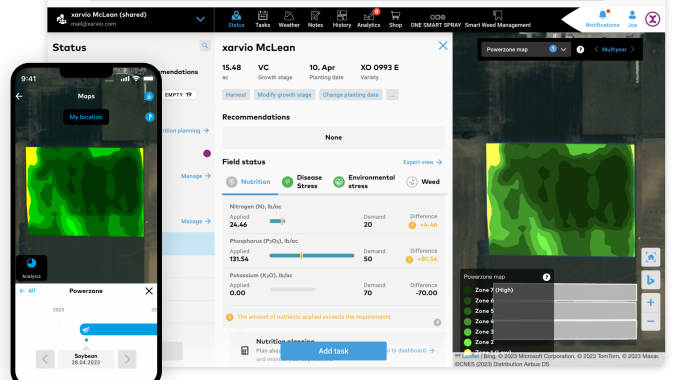This screenshot has height=380, width=675.
Task: Tap the Analysis pie chart button on phone
Action: coord(31,267)
